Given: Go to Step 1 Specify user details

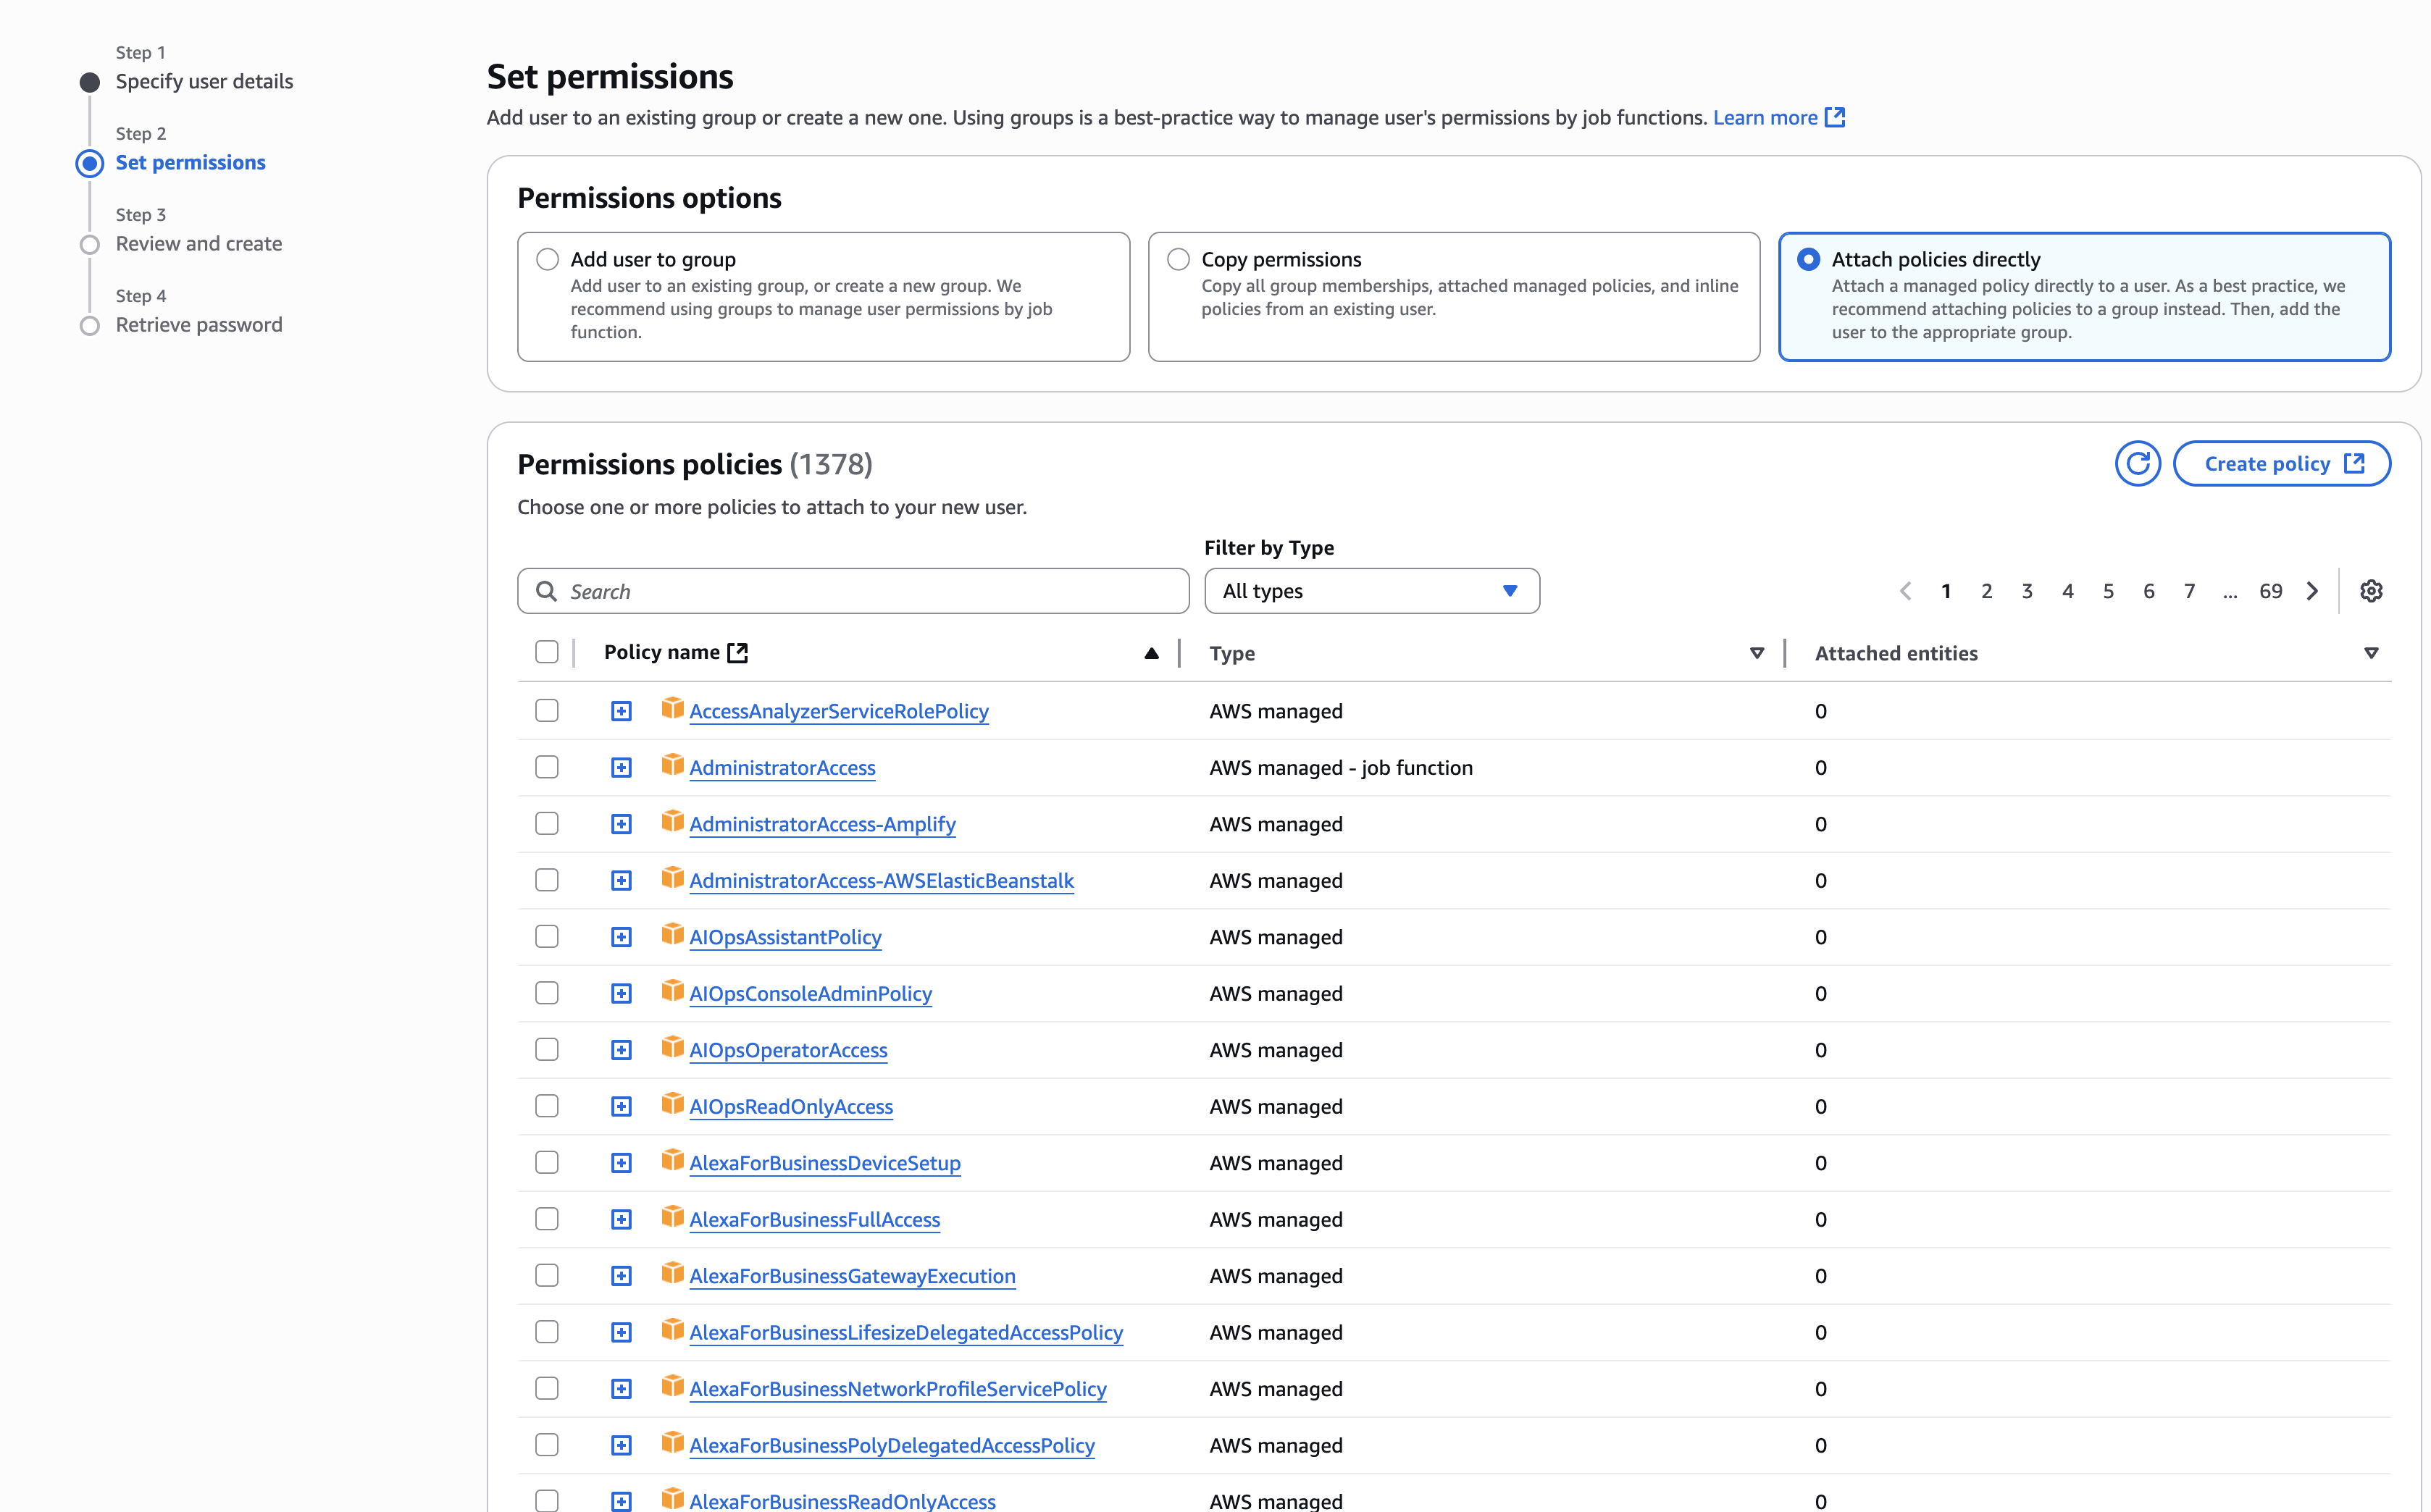Looking at the screenshot, I should (x=204, y=82).
